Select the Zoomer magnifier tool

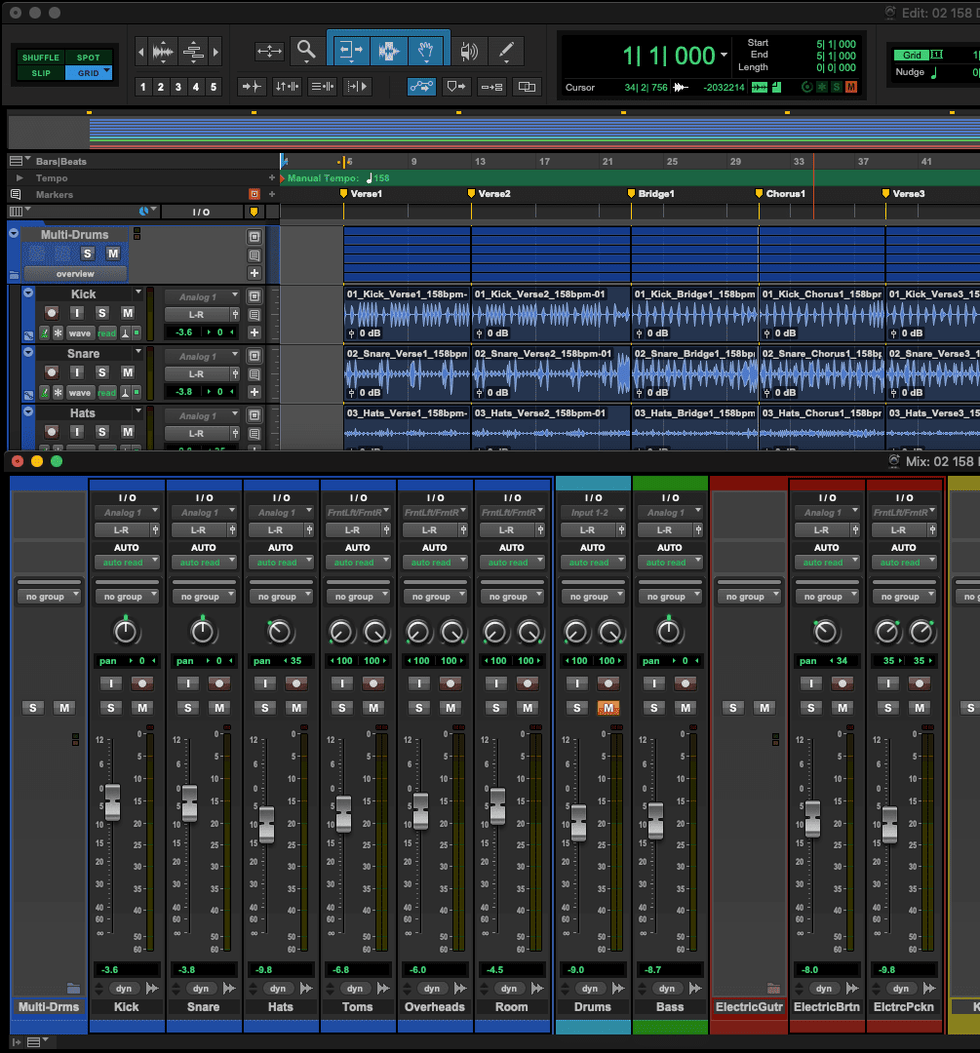(x=306, y=51)
